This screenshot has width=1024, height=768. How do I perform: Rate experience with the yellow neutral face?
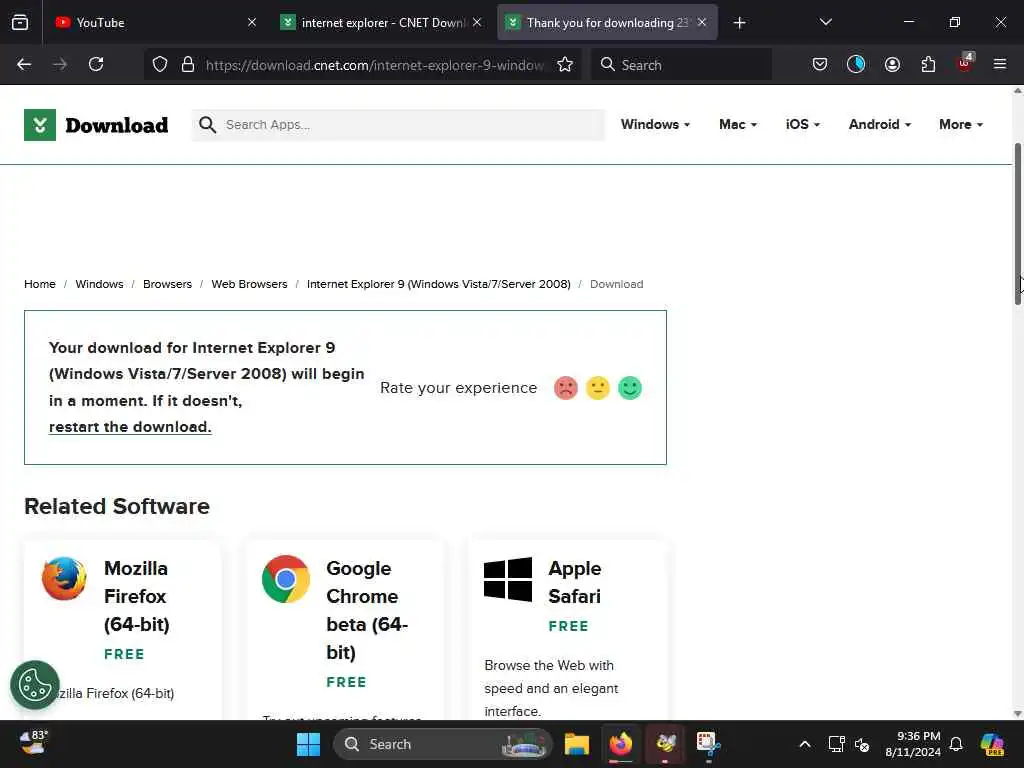[x=598, y=388]
